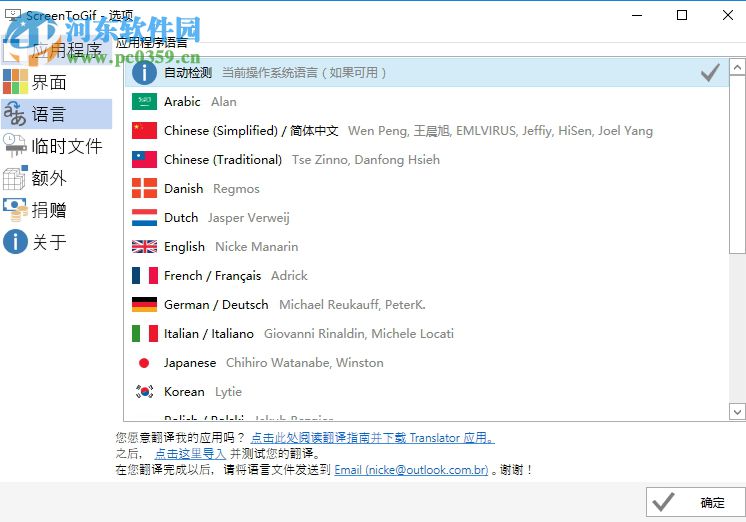Choose Dutch language by Jasper Verweij

point(426,217)
